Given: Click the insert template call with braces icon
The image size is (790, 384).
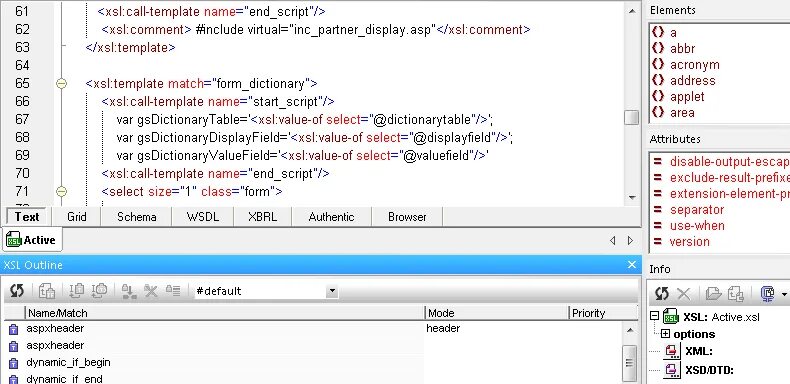Looking at the screenshot, I should (x=99, y=291).
